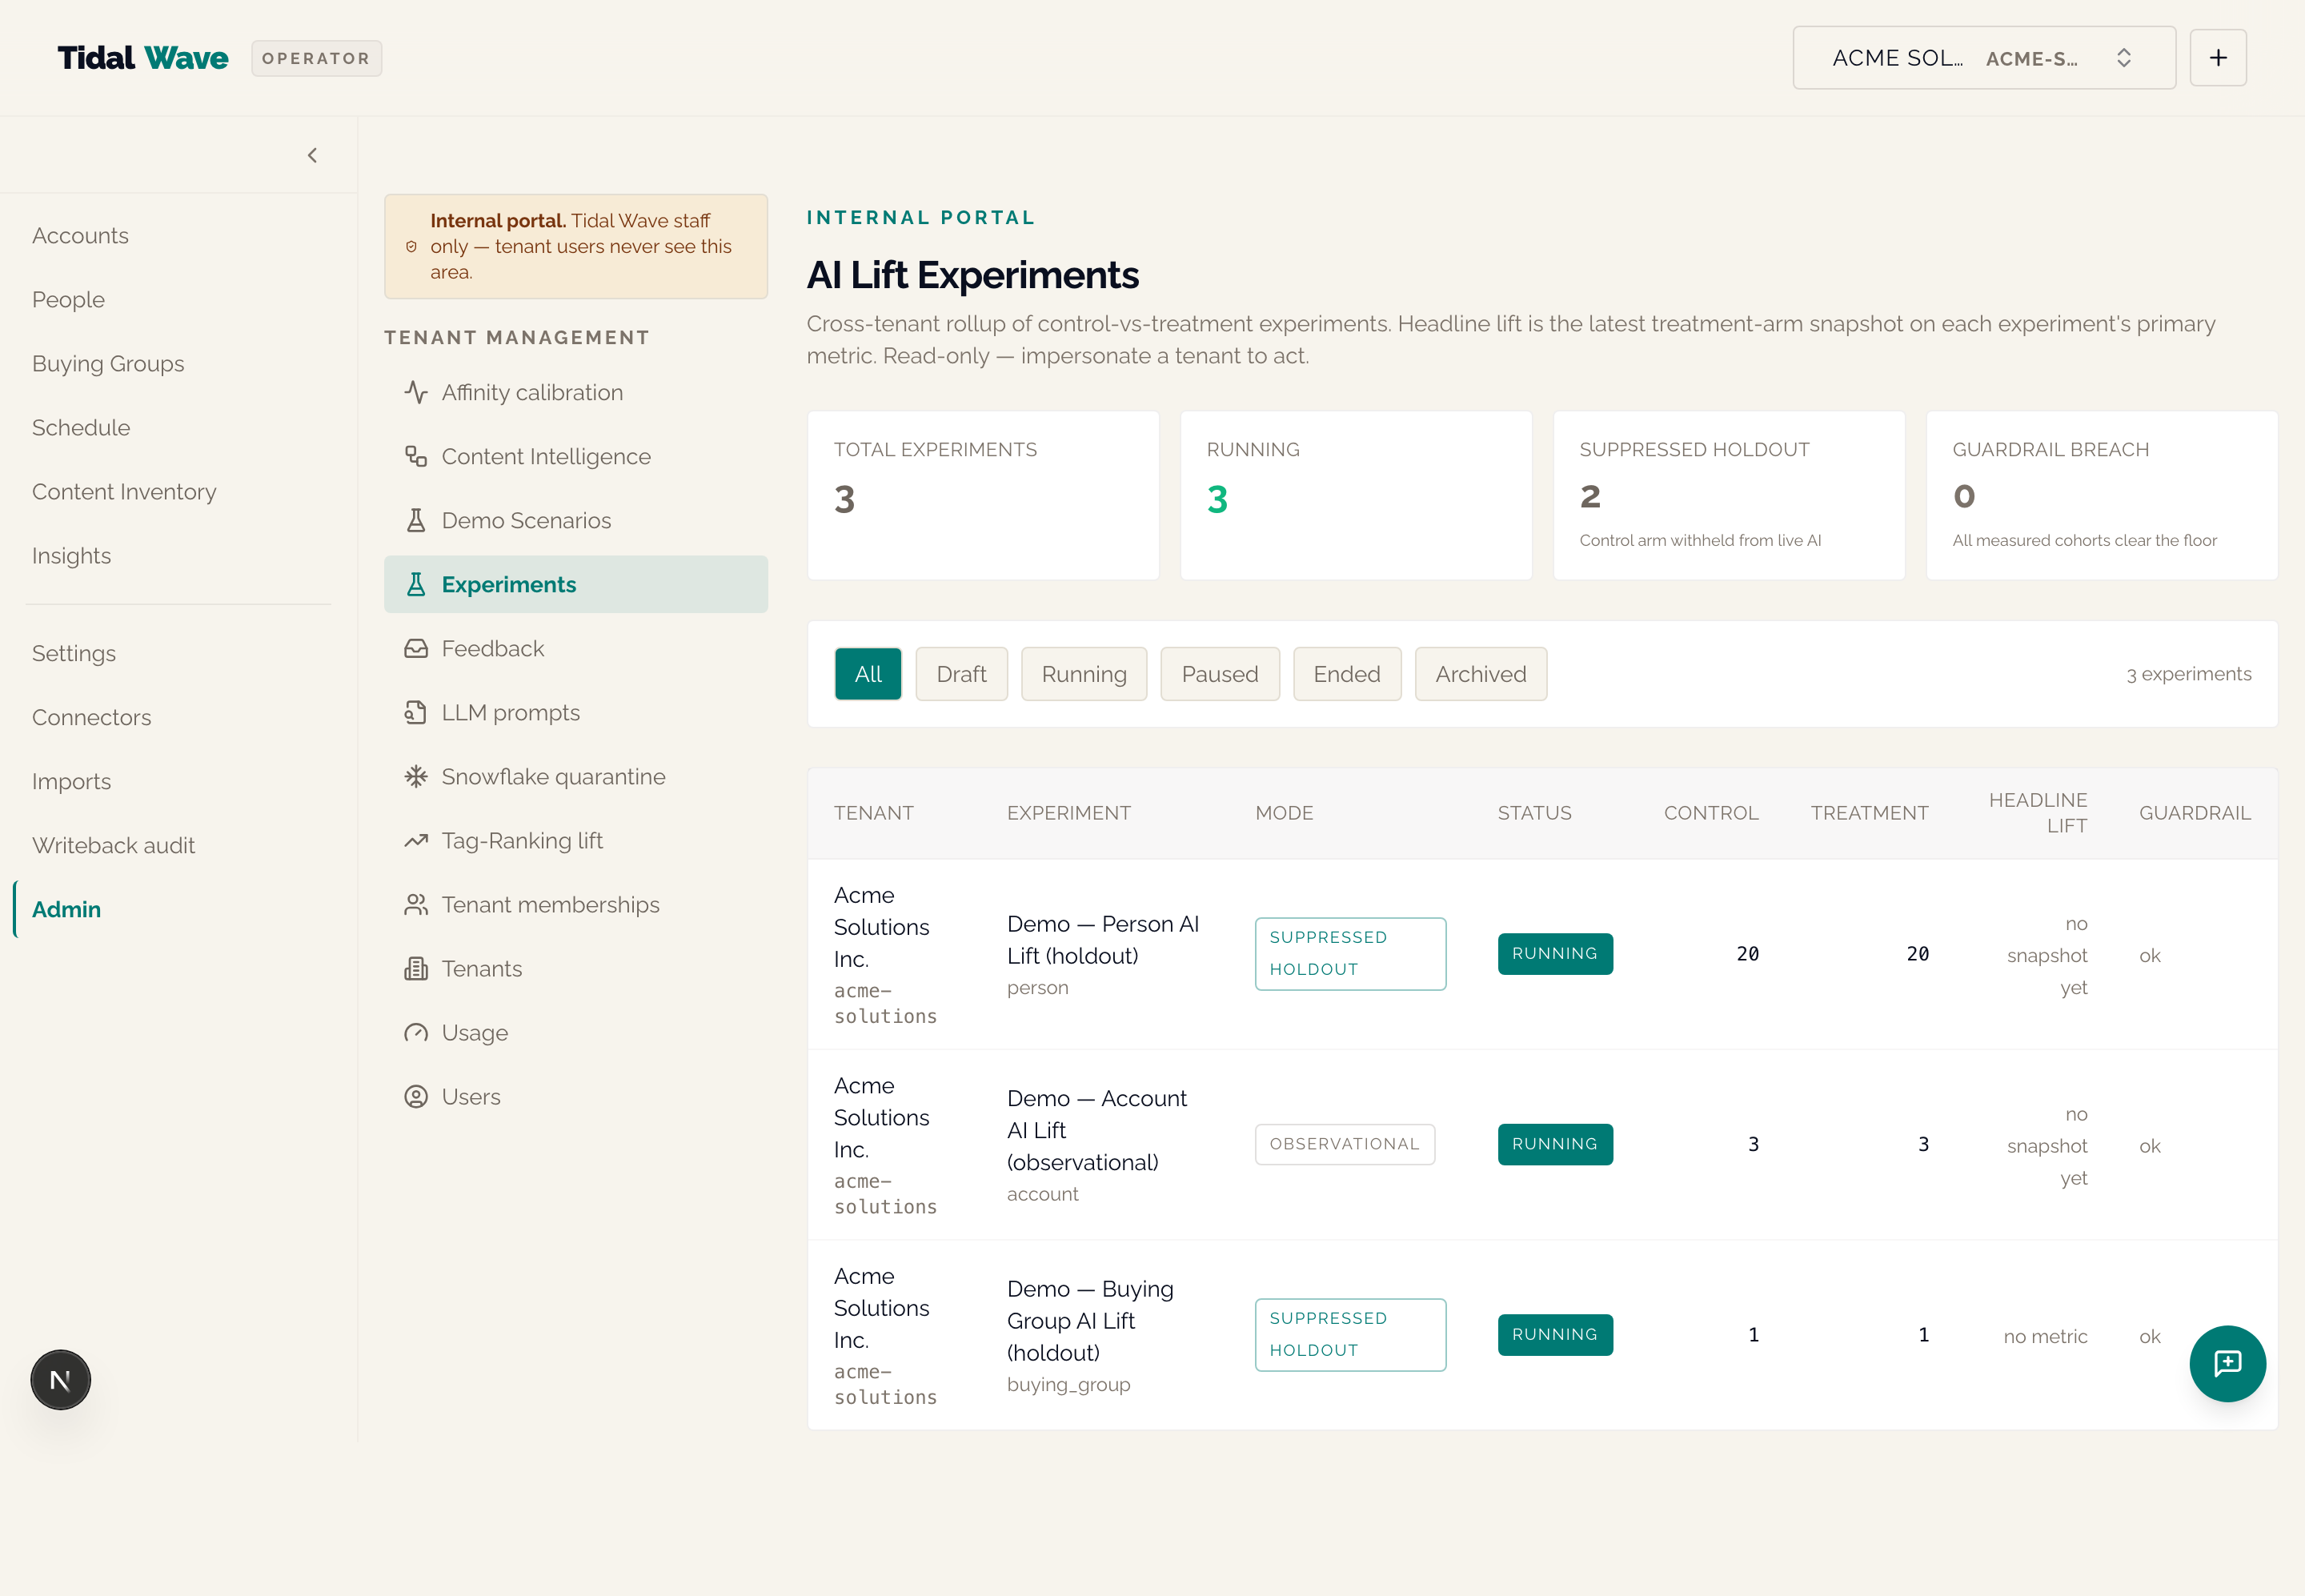Select the Paused filter button
The width and height of the screenshot is (2305, 1596).
click(x=1219, y=674)
